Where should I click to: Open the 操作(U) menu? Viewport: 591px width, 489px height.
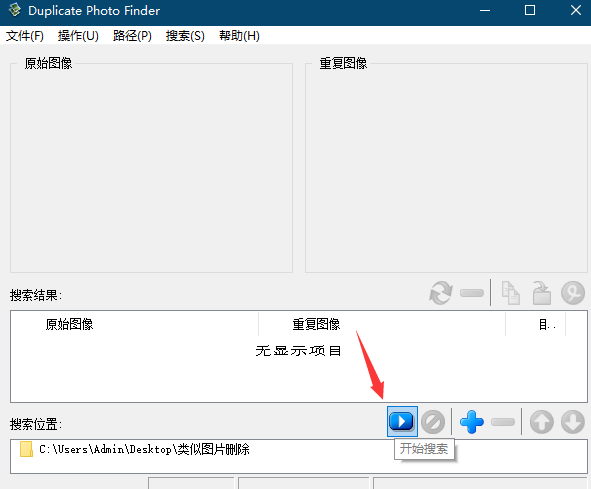(78, 36)
